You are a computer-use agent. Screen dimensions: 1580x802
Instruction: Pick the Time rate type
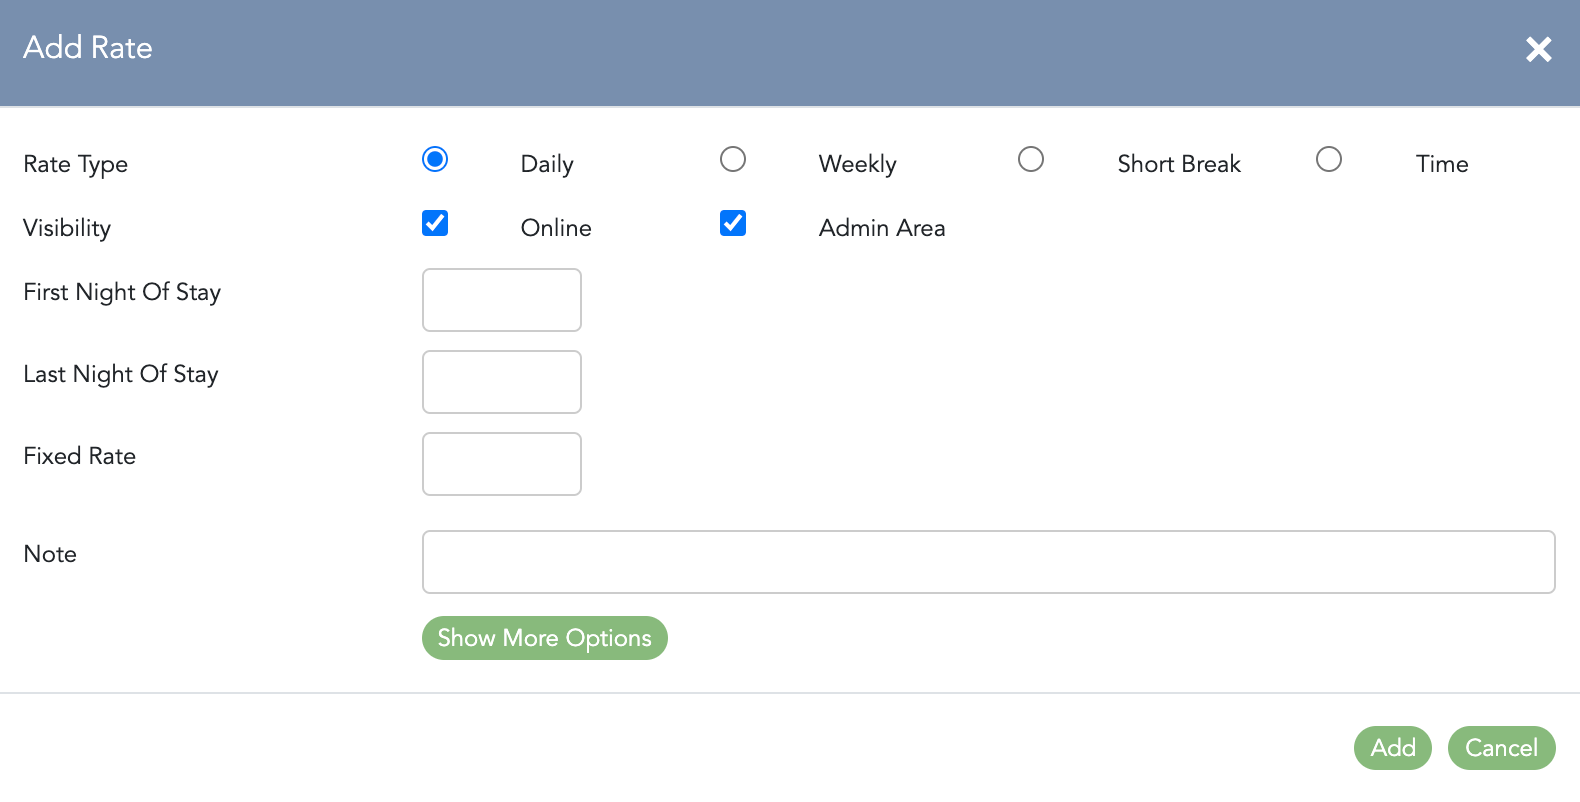1329,159
